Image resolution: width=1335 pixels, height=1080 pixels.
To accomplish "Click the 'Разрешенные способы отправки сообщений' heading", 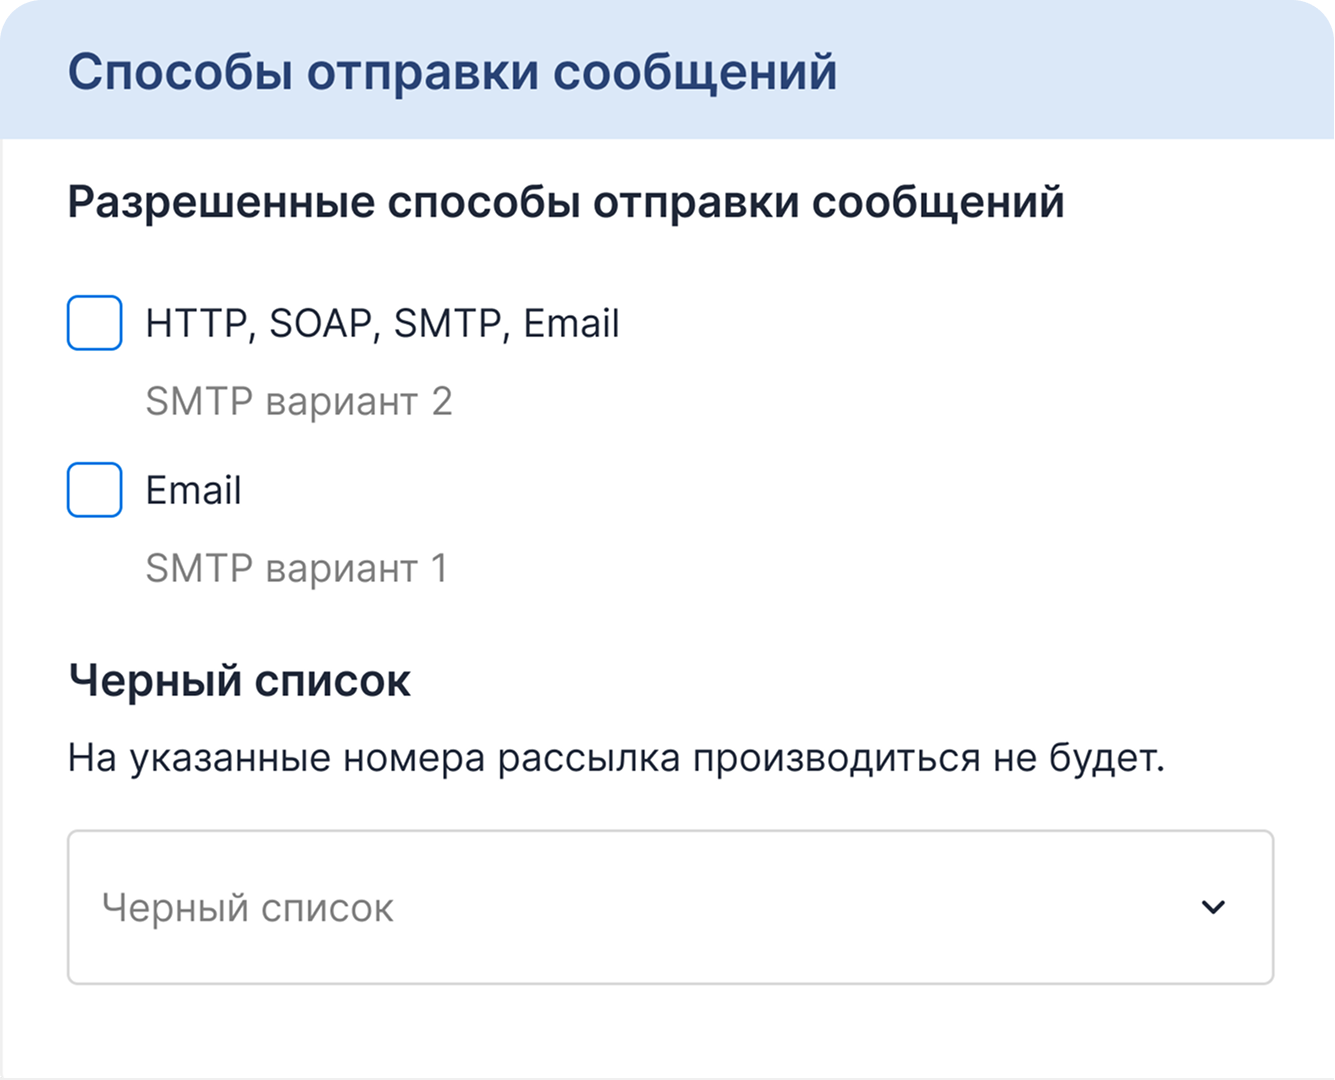I will click(566, 203).
